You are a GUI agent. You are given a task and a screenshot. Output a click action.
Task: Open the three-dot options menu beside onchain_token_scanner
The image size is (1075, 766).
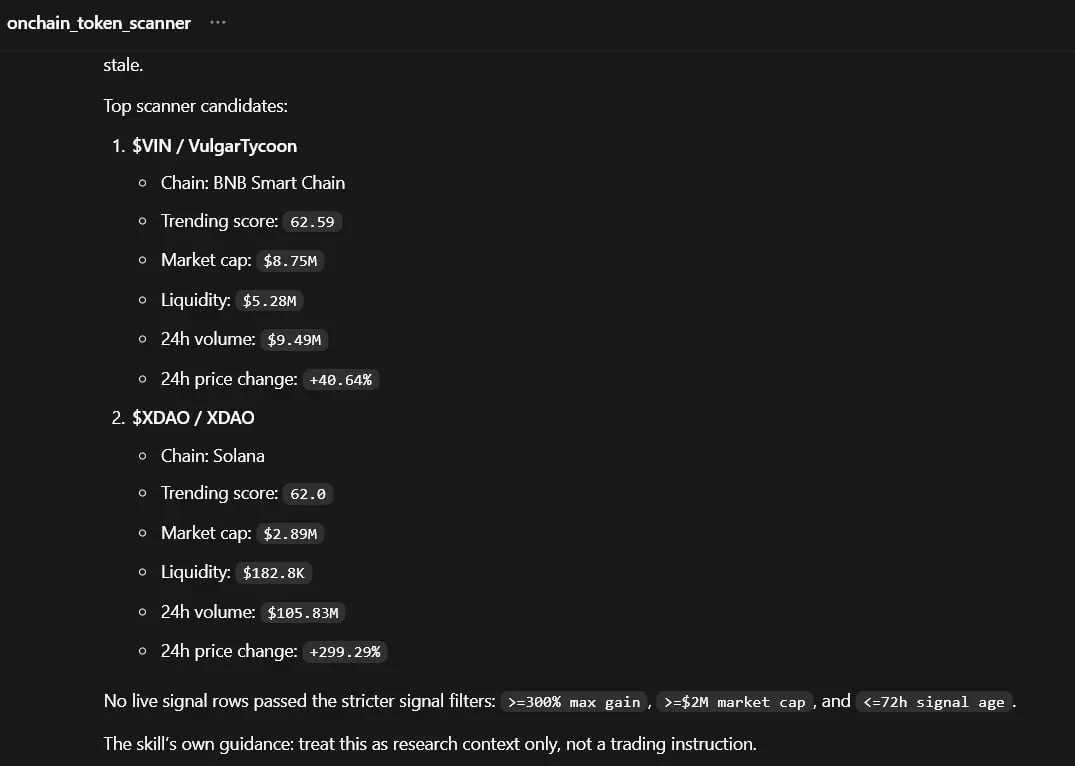click(217, 23)
